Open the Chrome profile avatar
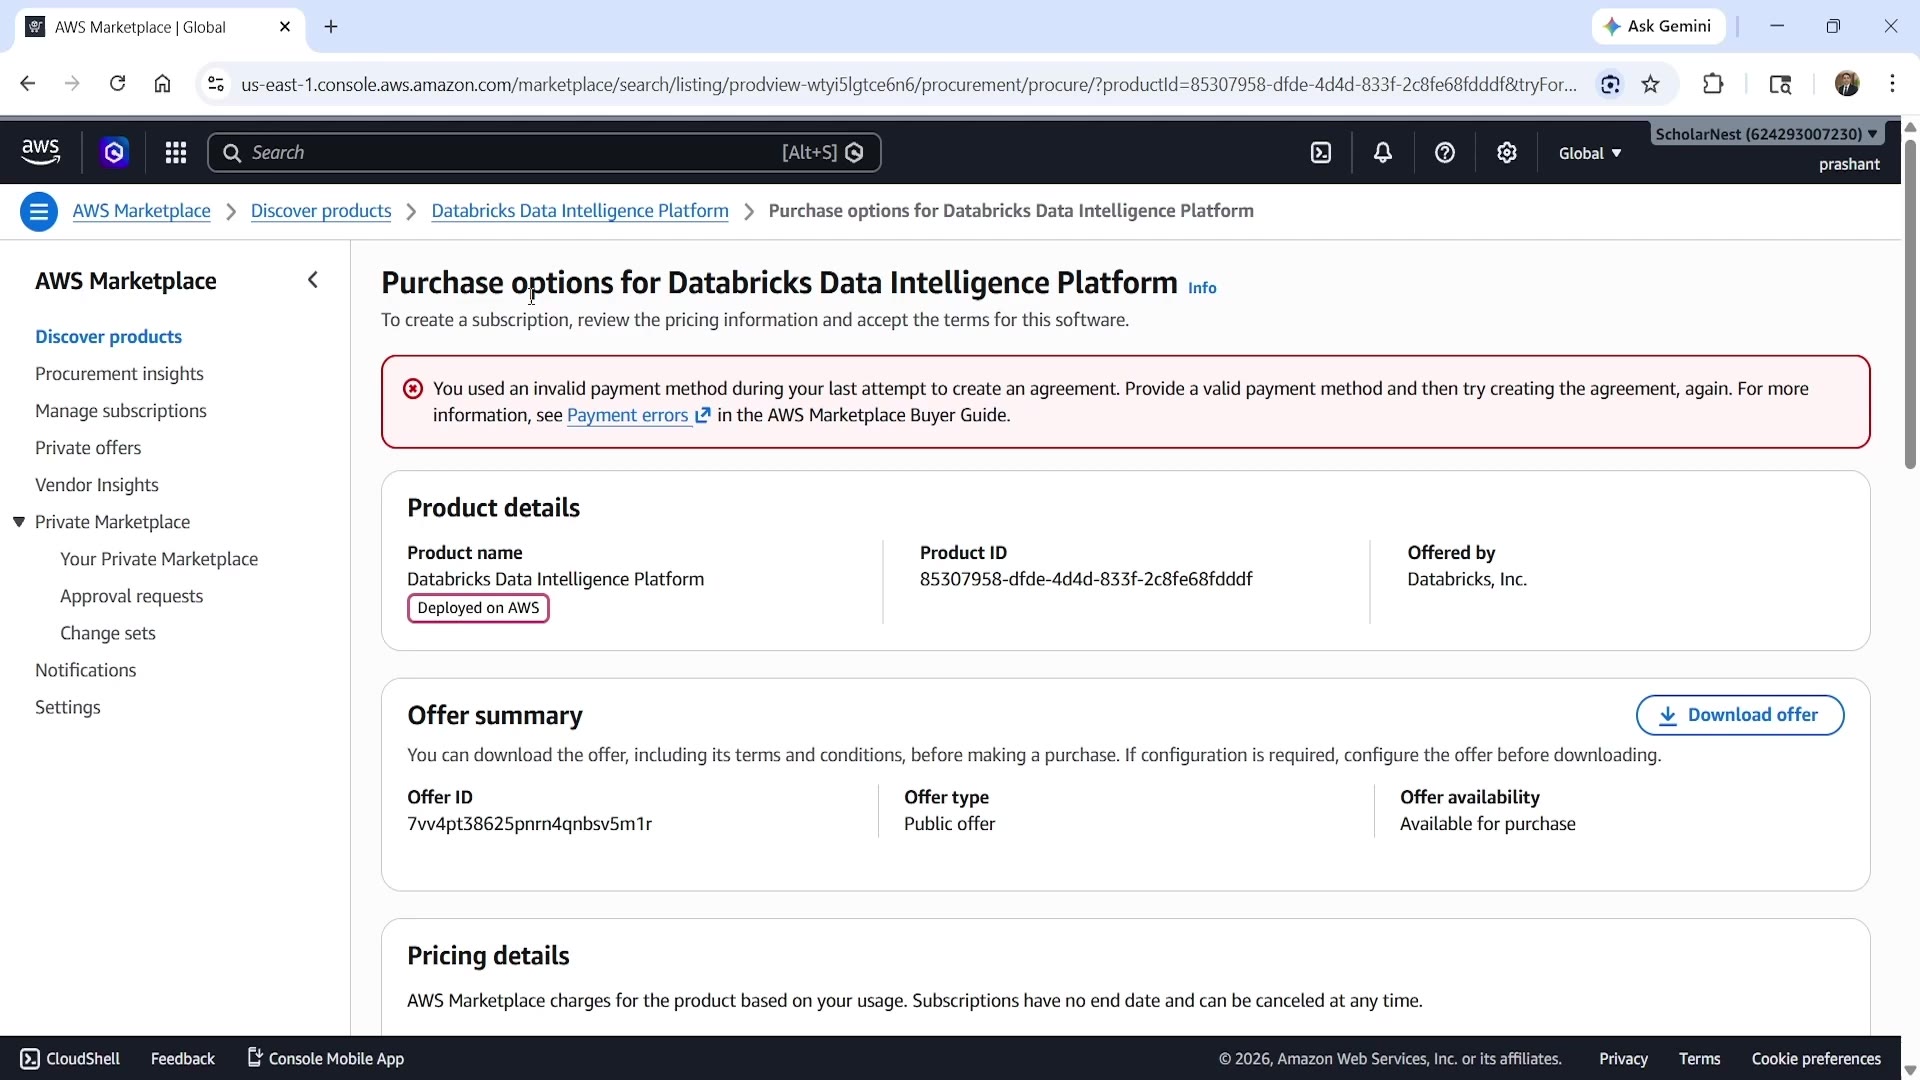 tap(1847, 84)
